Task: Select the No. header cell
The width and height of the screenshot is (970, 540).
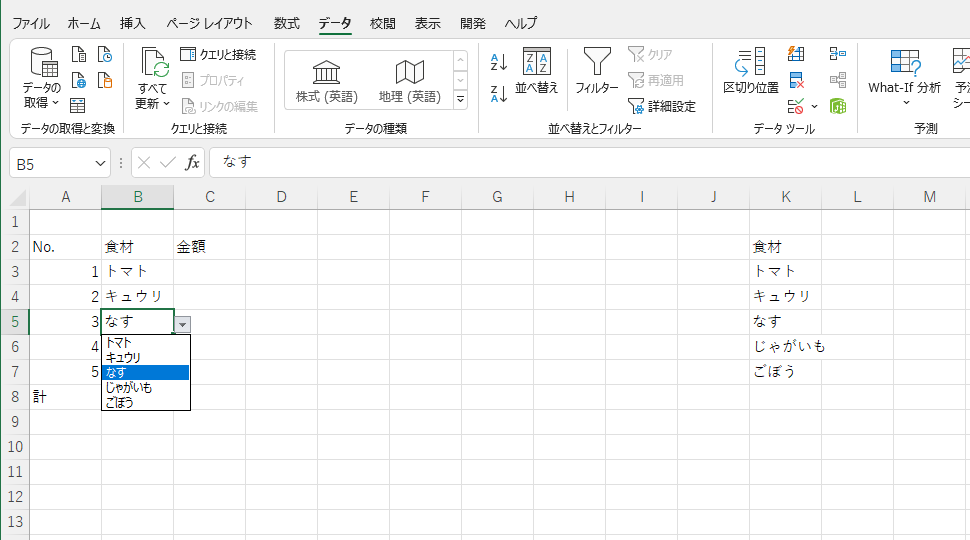Action: [x=66, y=247]
